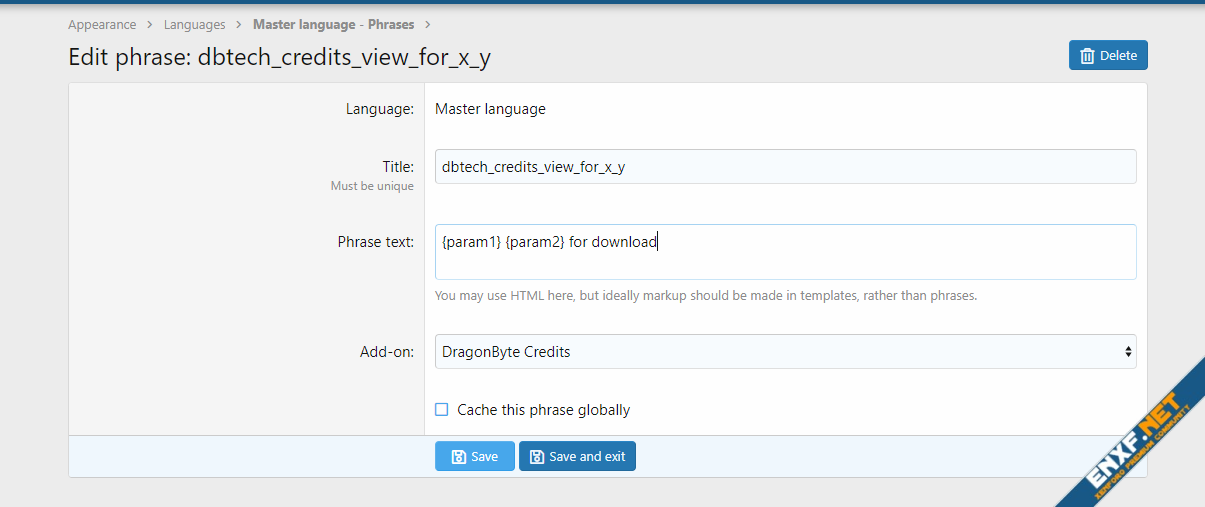
Task: Click the trash can icon on Delete
Action: click(1087, 56)
